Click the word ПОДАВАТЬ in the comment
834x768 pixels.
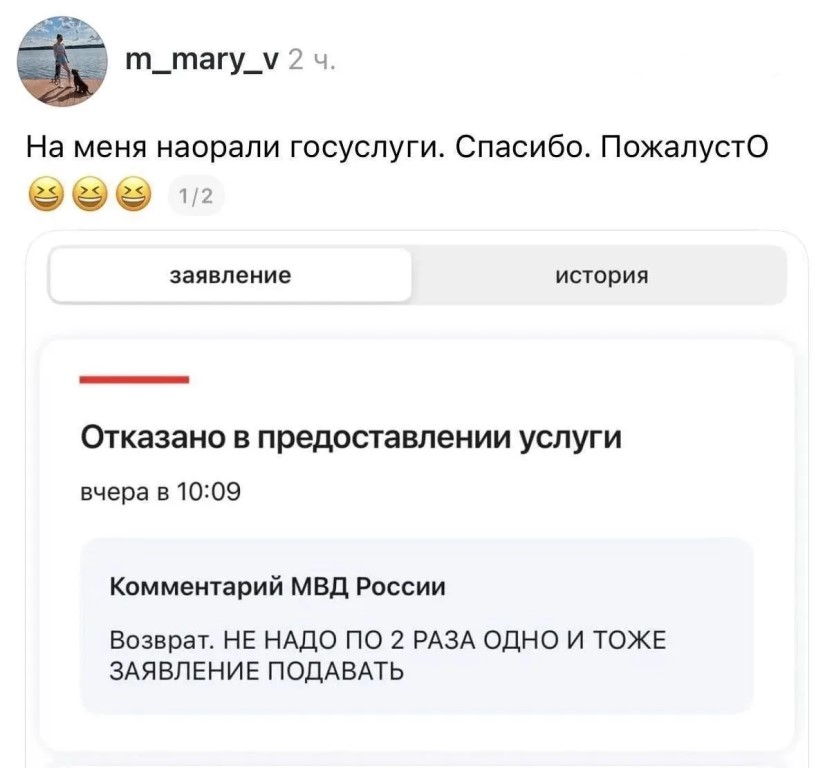(x=335, y=671)
